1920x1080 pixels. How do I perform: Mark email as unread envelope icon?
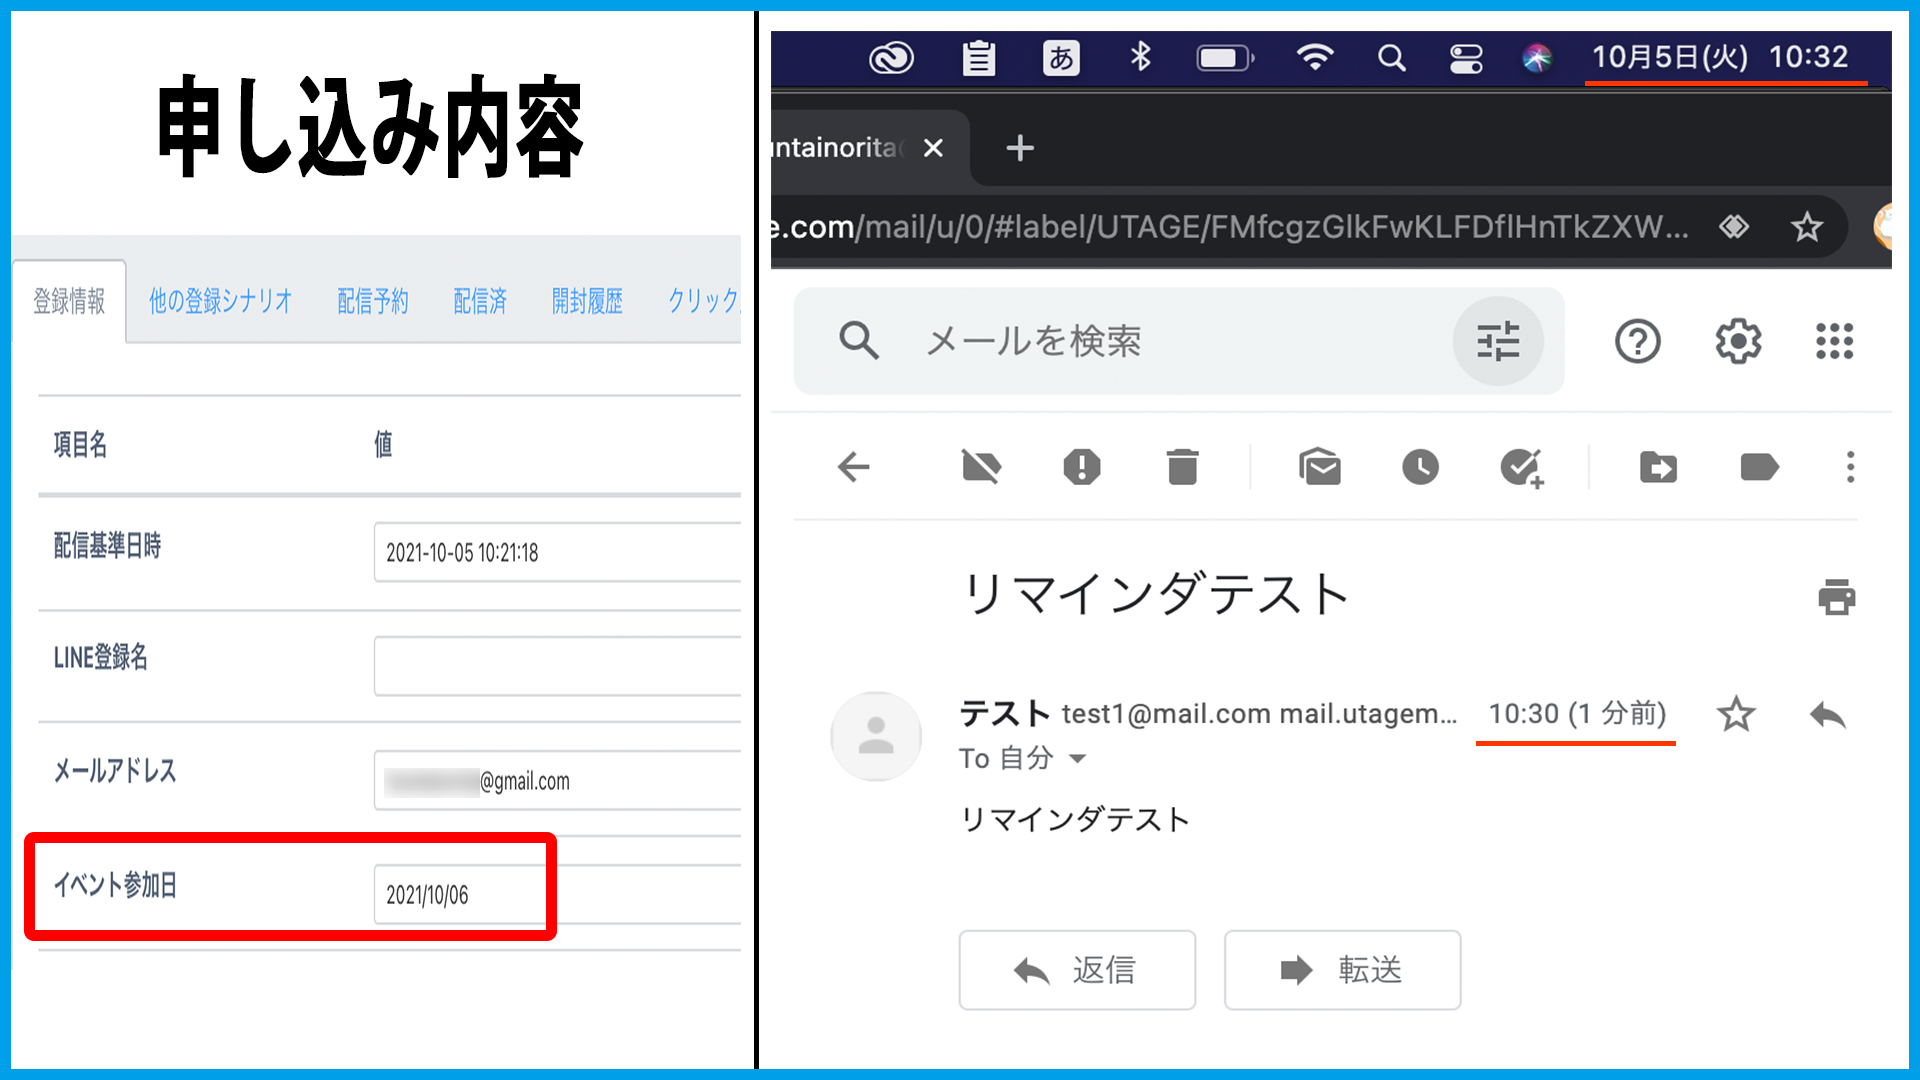click(x=1319, y=467)
